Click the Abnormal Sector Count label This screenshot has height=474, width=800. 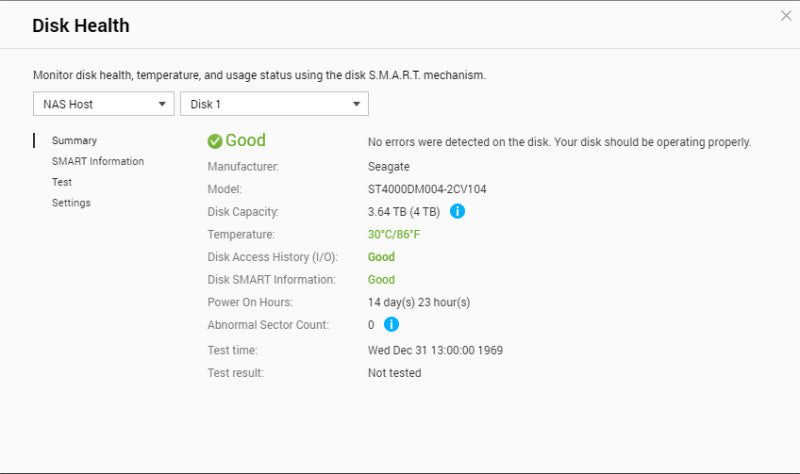tap(268, 325)
